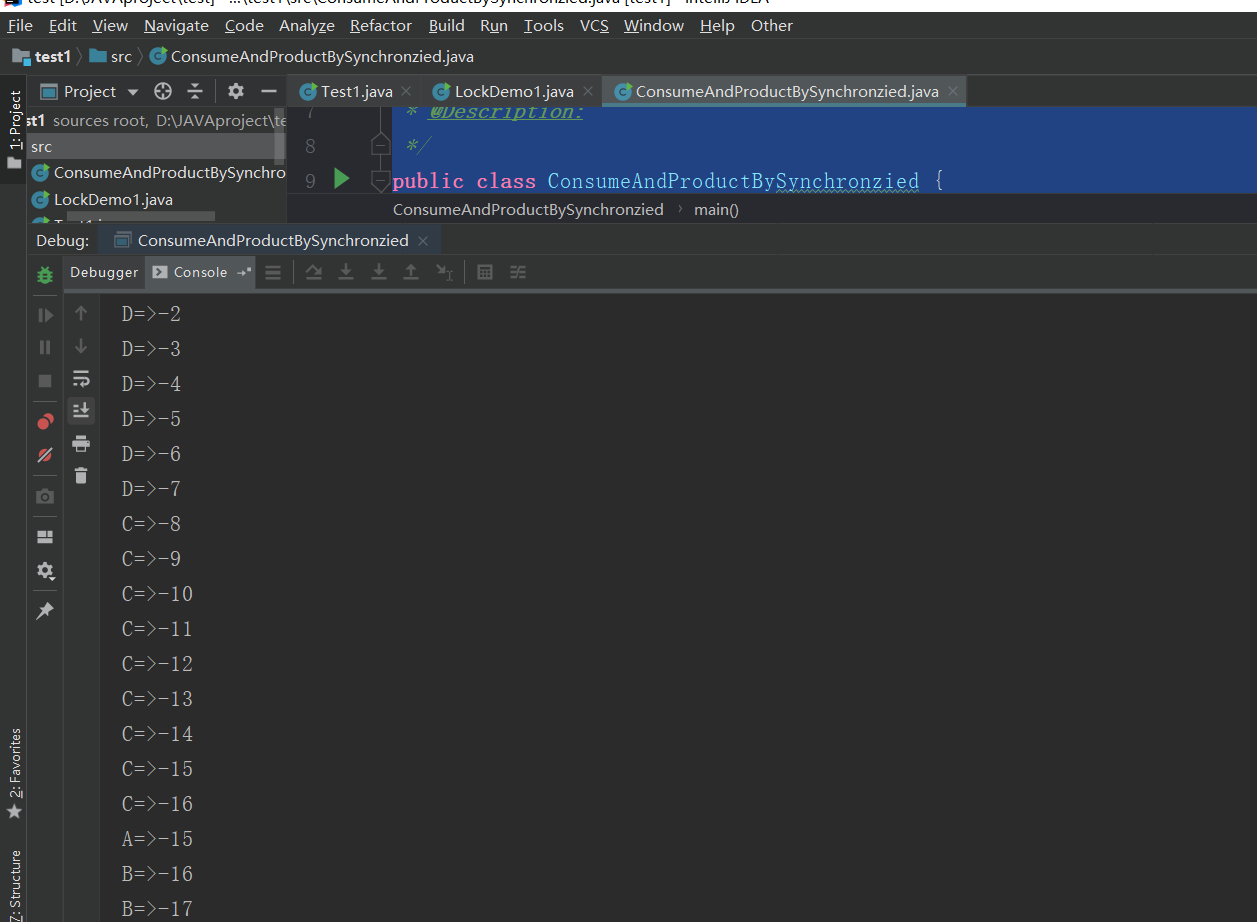Toggle Scroll to End in console
This screenshot has height=922, width=1257.
point(81,410)
